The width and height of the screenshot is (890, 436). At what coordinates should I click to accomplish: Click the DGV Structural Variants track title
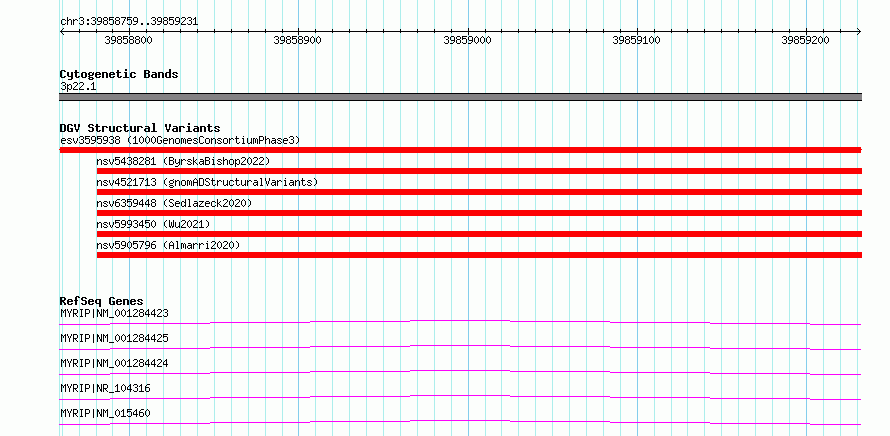click(x=140, y=128)
